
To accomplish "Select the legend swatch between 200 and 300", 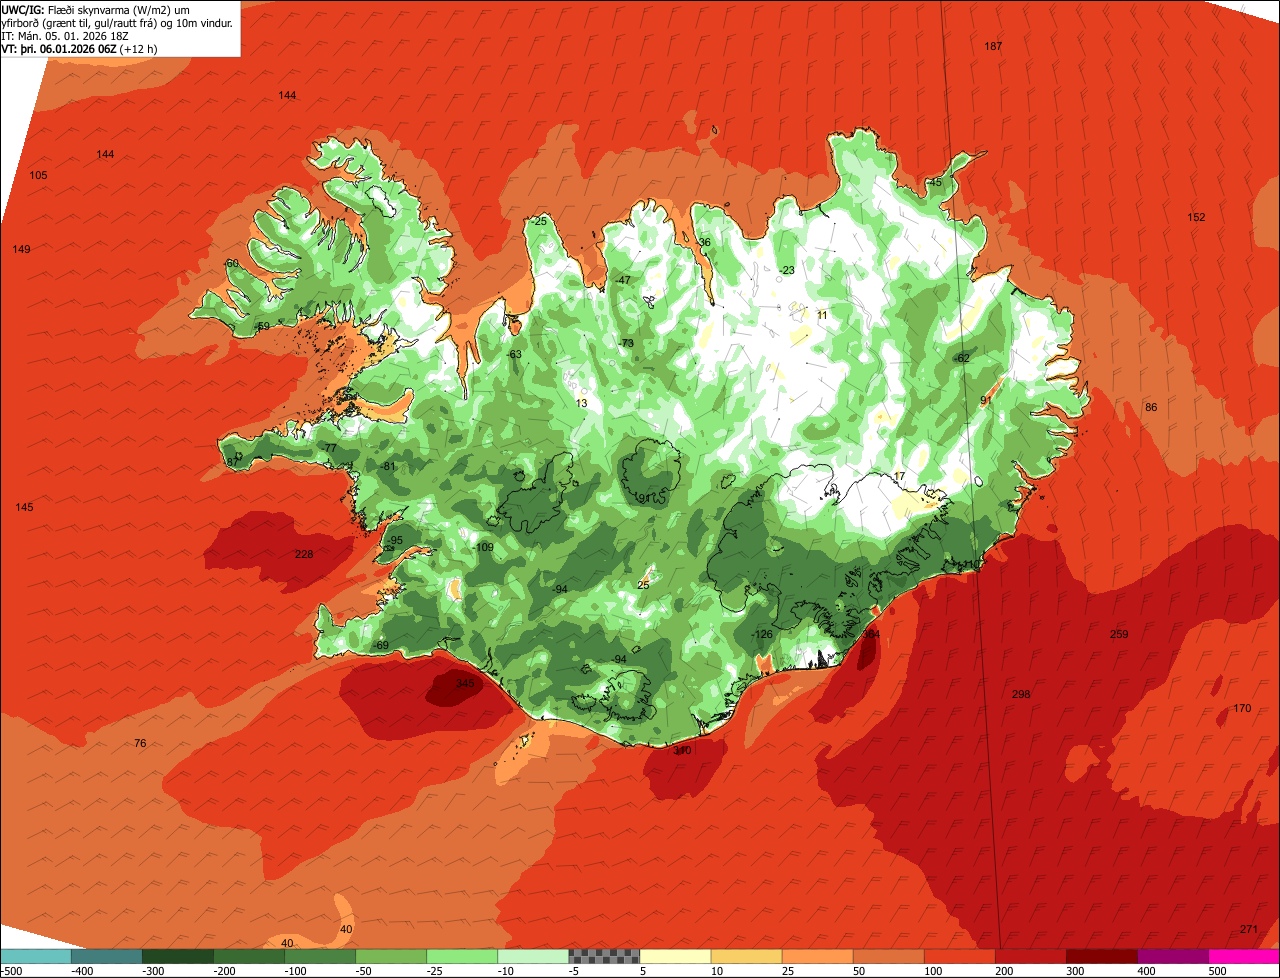I will (1031, 956).
